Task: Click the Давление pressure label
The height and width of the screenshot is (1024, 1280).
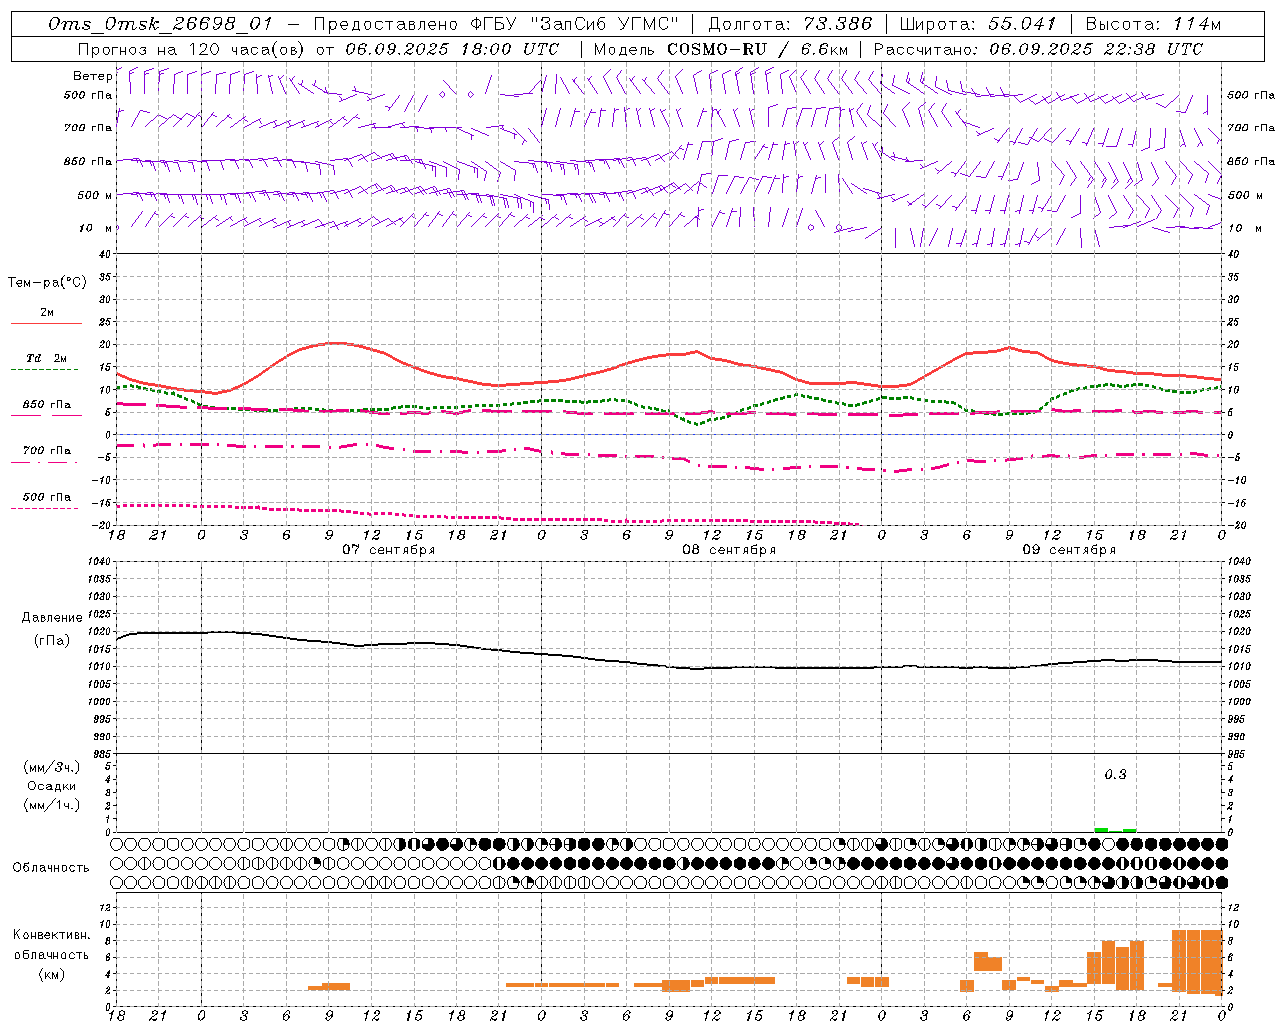Action: pos(52,618)
